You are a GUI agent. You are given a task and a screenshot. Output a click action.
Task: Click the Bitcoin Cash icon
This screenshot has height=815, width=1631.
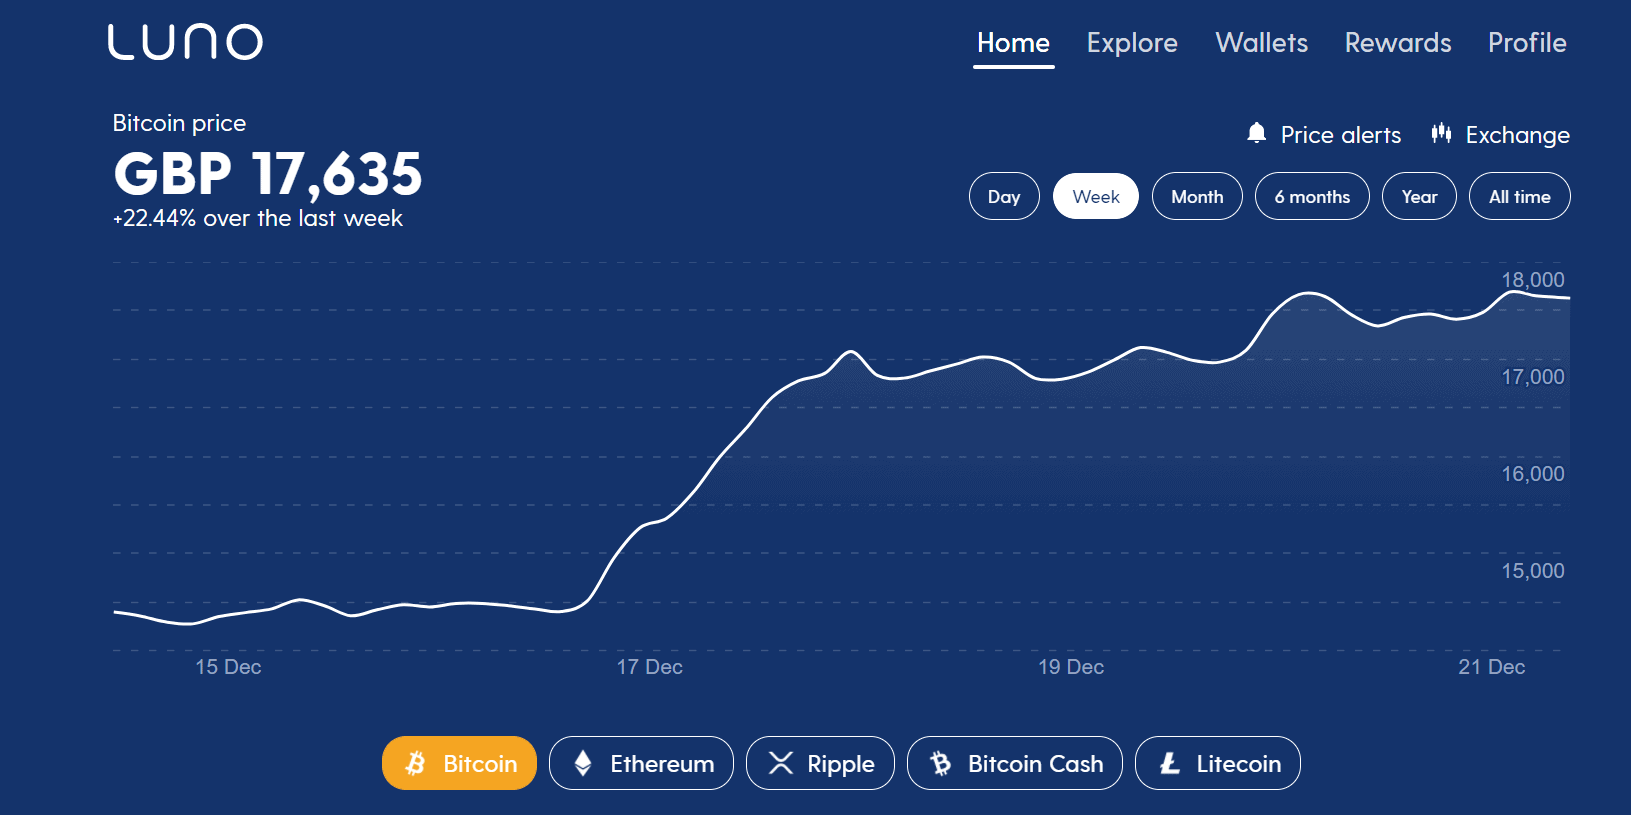[x=941, y=763]
